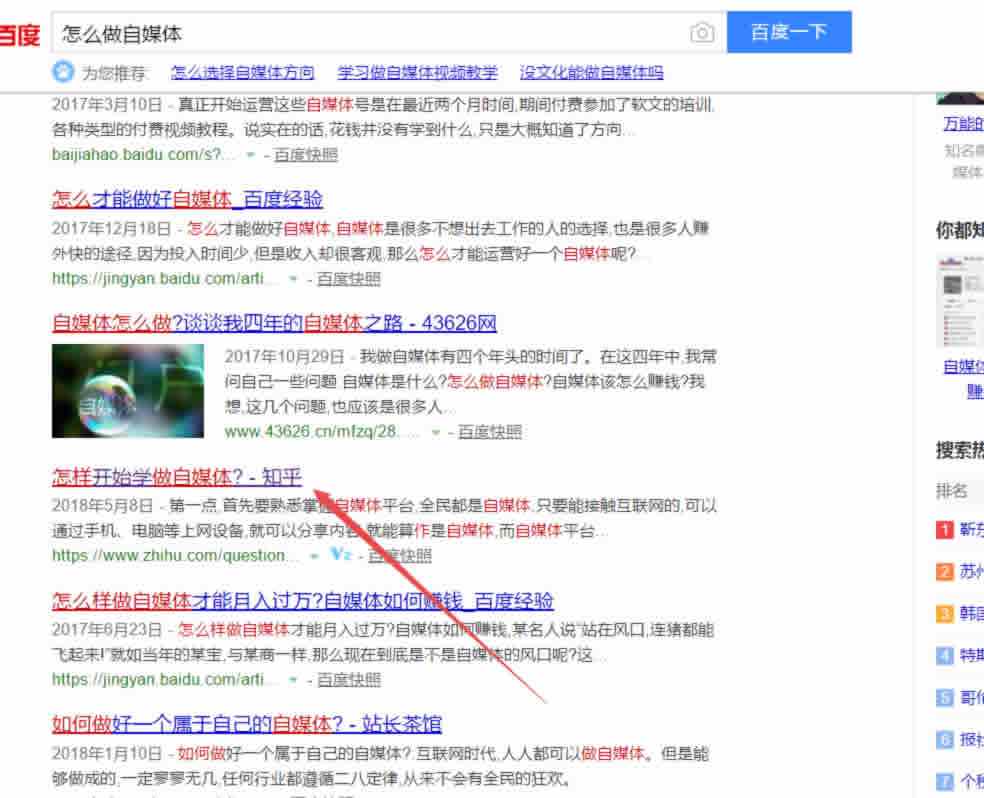Open result 怎样开始学做自媒体? - 知乎
This screenshot has height=798, width=984.
(x=177, y=477)
